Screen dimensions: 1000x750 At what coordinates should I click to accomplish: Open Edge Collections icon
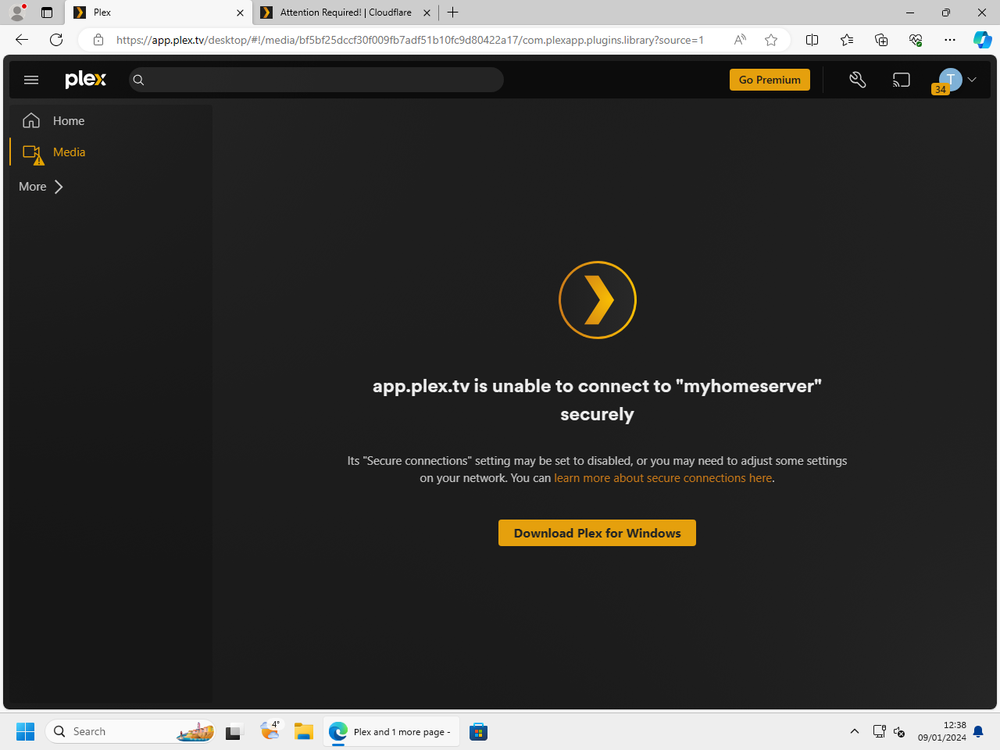click(x=881, y=40)
